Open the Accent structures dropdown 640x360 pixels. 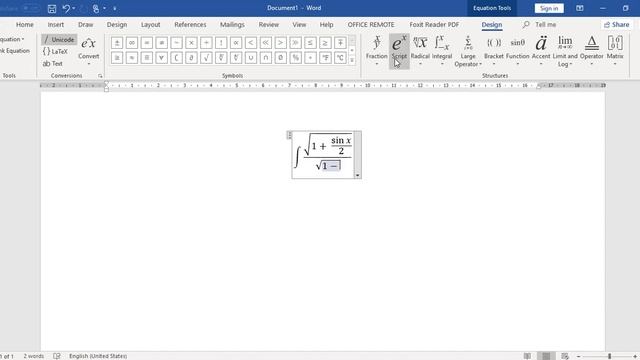(x=541, y=51)
